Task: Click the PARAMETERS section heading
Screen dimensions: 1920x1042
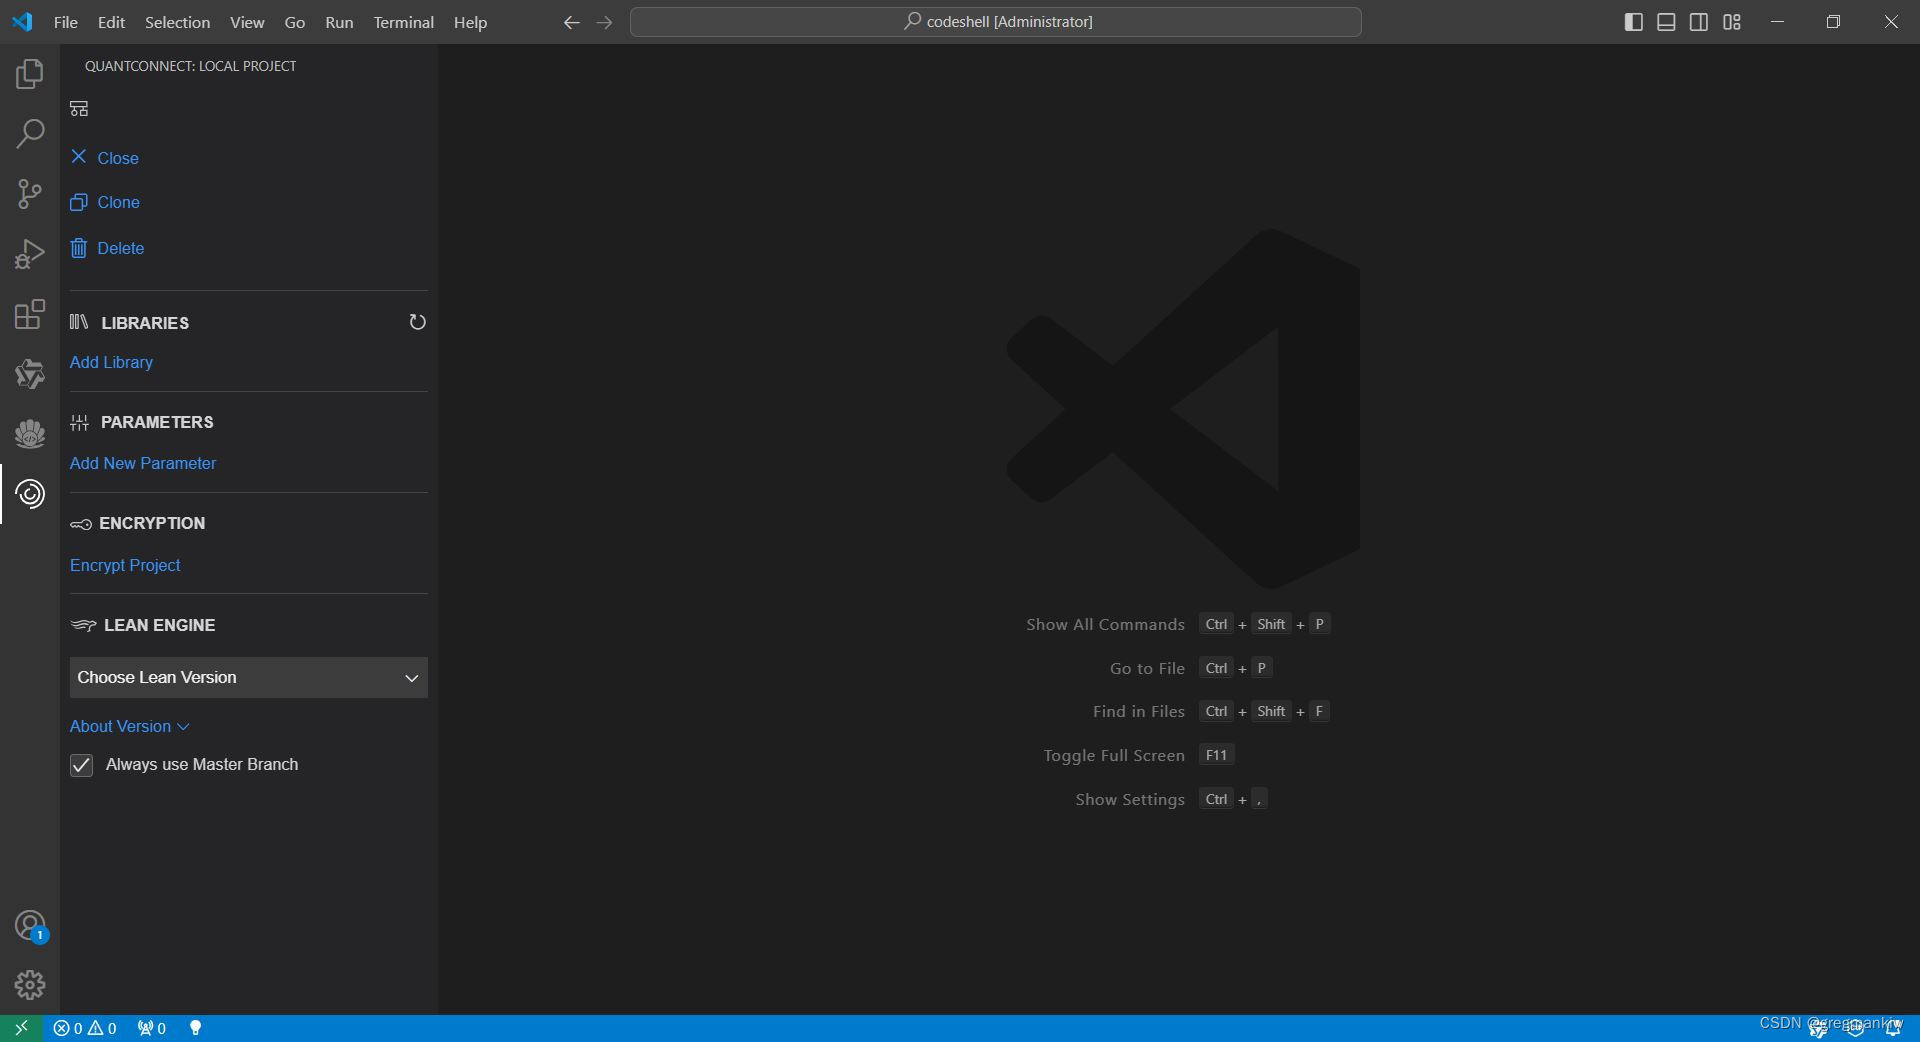Action: coord(157,422)
